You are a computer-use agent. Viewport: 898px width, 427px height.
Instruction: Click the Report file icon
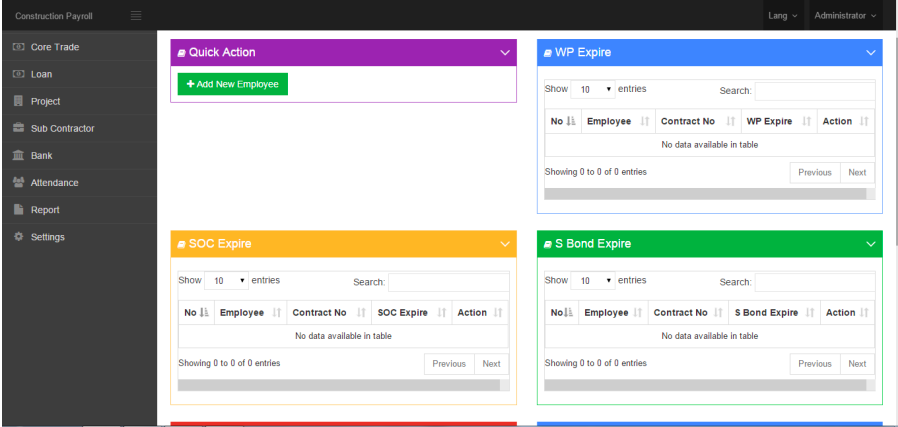coord(18,209)
